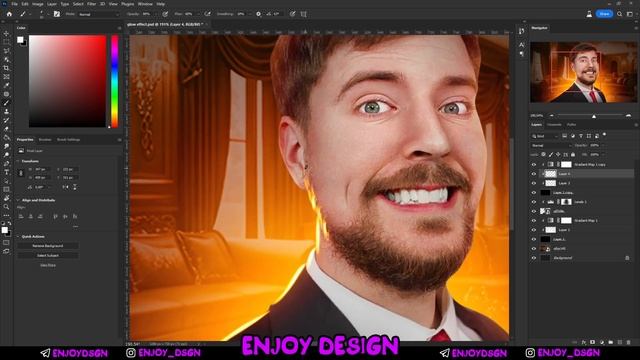Open the brush settings panel icon
640x360 pixels.
pyautogui.click(x=57, y=14)
